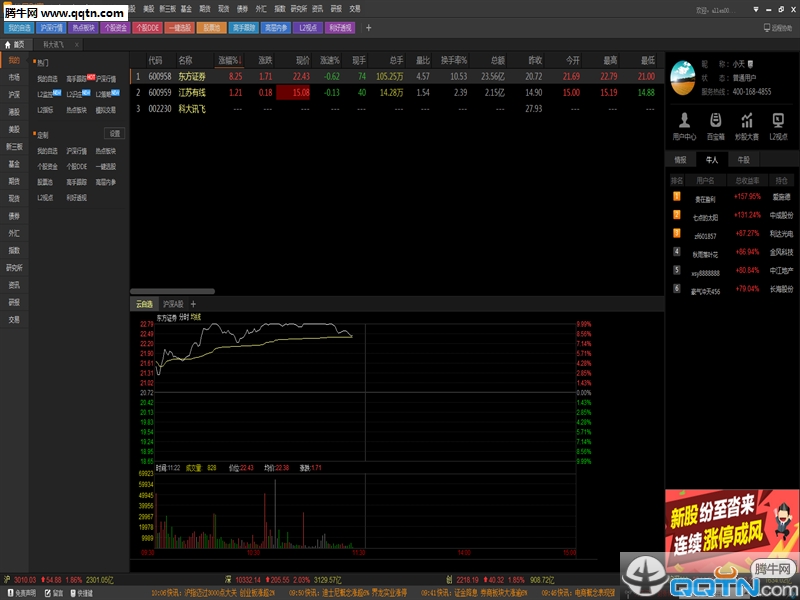Image resolution: width=800 pixels, height=600 pixels.
Task: Click rank 3 user zf601857
Action: tap(732, 234)
